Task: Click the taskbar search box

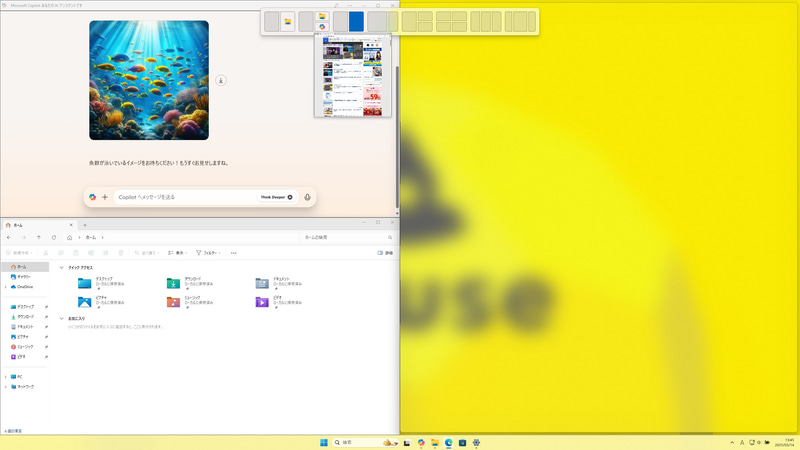Action: (365, 442)
